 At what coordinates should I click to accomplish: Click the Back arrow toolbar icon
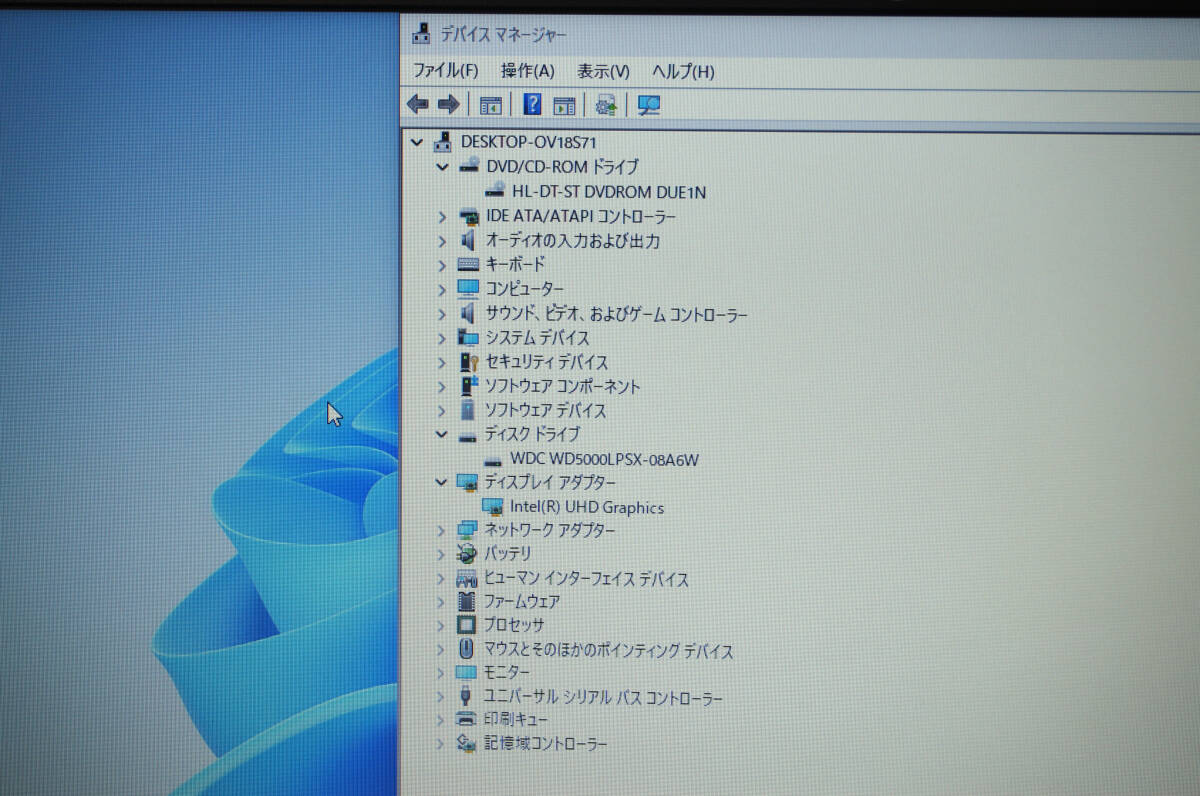click(418, 105)
